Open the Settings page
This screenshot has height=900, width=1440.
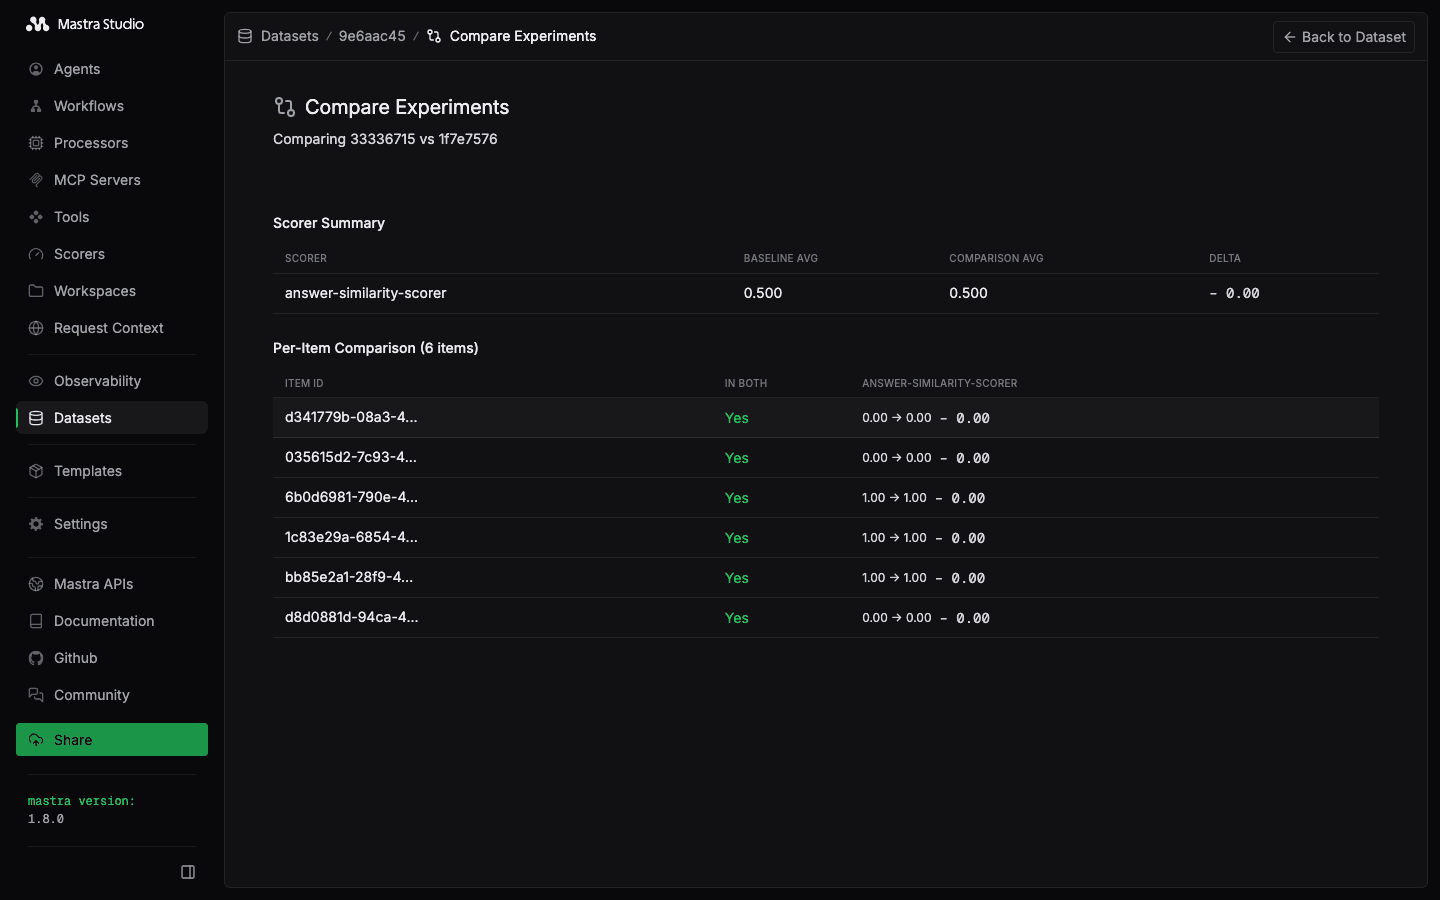(x=80, y=524)
